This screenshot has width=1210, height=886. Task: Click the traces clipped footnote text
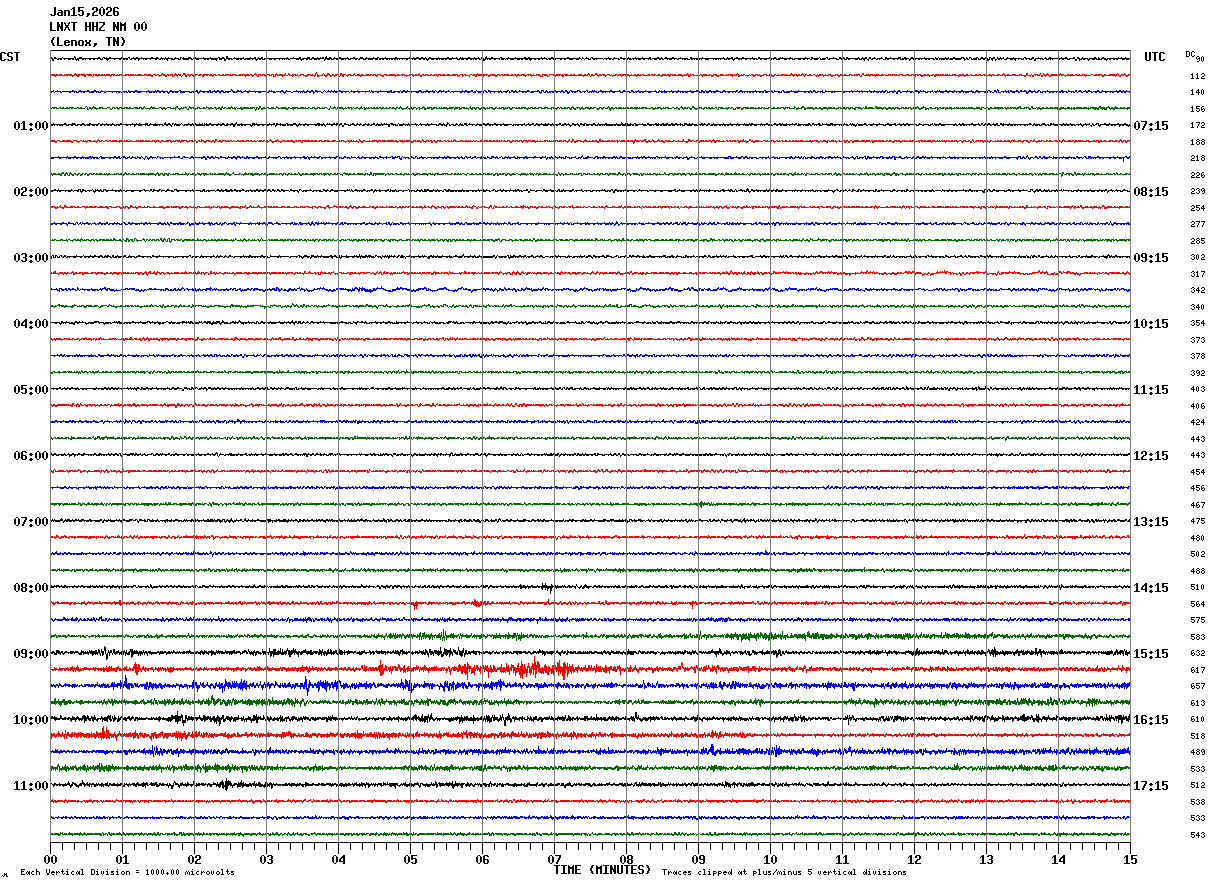[784, 873]
